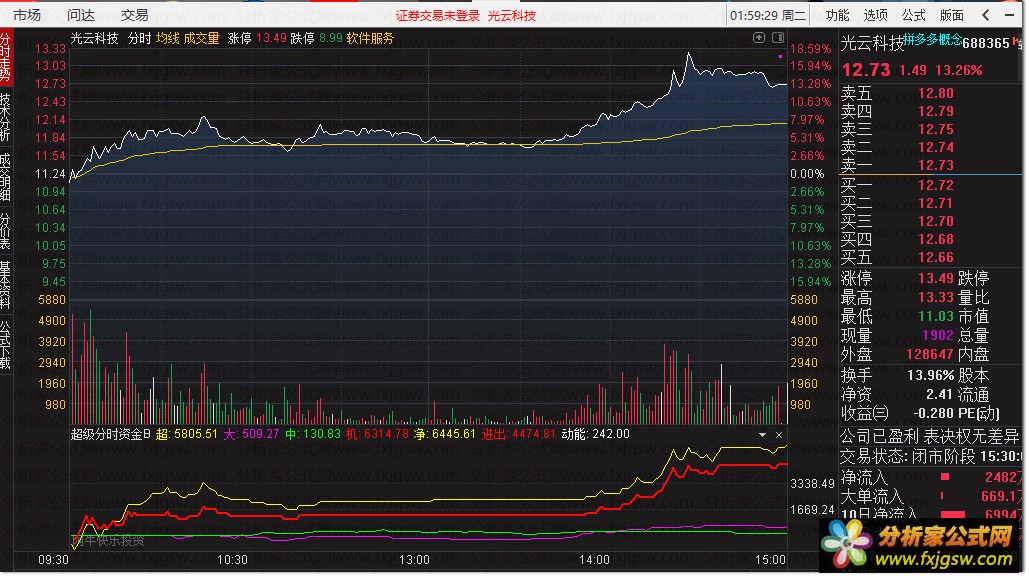This screenshot has height=576, width=1029.
Task: Open the 市场 menu
Action: (27, 14)
